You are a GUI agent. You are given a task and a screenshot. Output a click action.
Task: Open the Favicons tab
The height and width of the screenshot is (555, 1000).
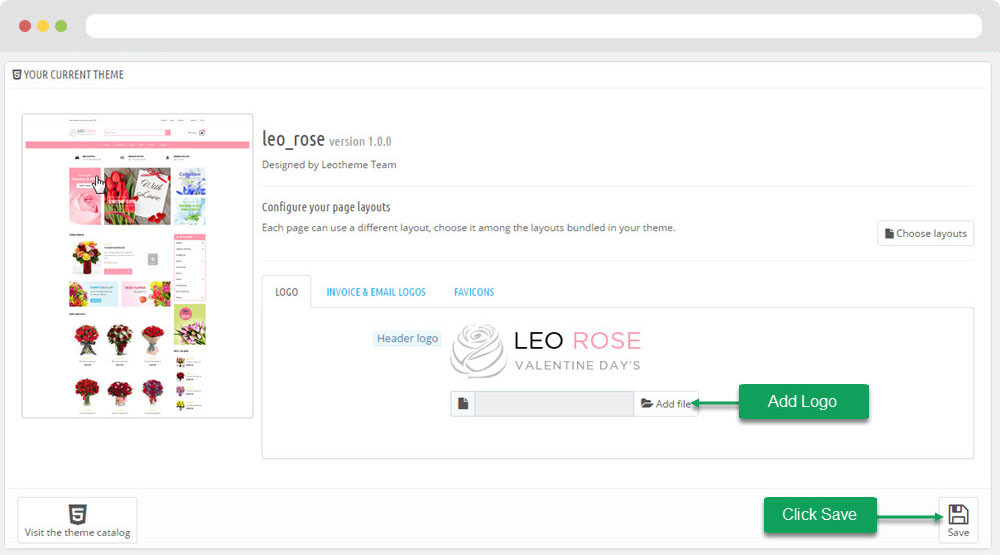[474, 292]
